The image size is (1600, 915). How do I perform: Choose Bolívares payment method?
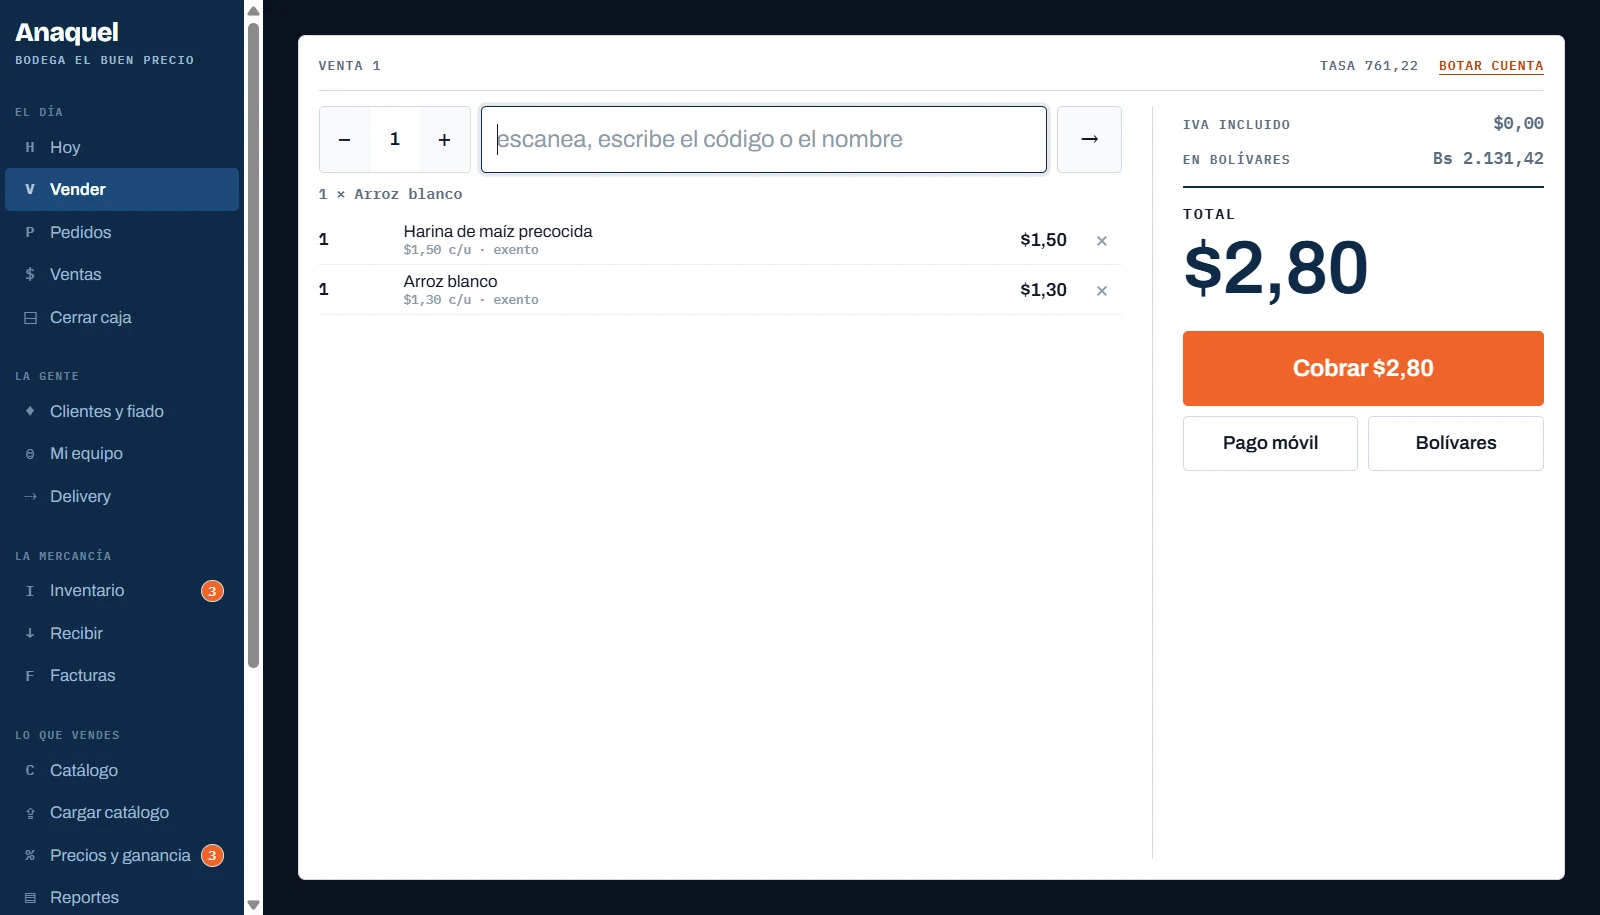(x=1456, y=443)
